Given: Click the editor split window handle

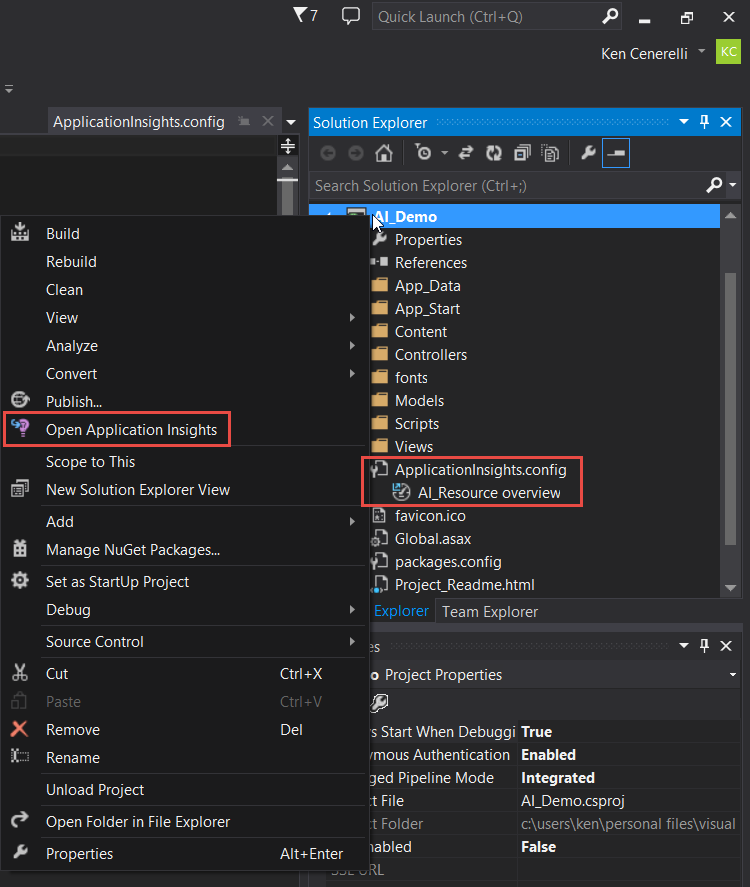Looking at the screenshot, I should [x=288, y=146].
